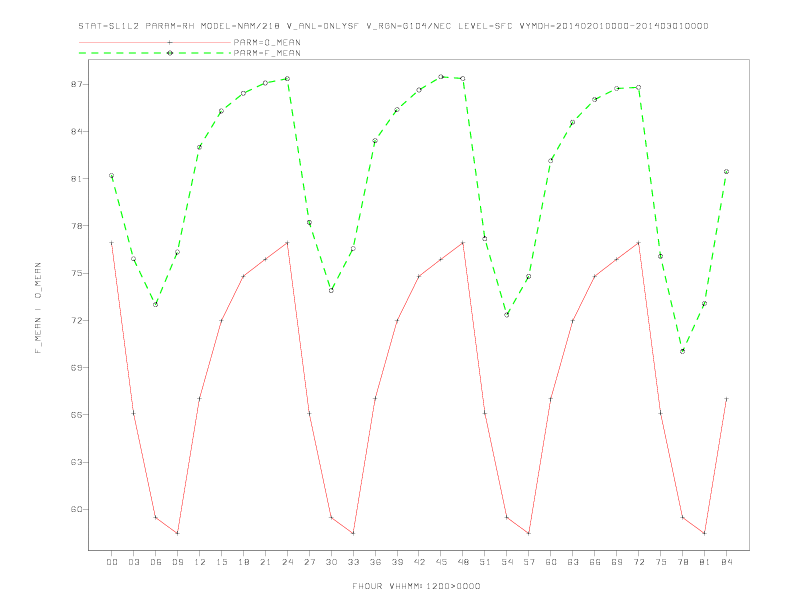
Task: Click the x-axis forecast hour label 18
Action: tap(243, 562)
